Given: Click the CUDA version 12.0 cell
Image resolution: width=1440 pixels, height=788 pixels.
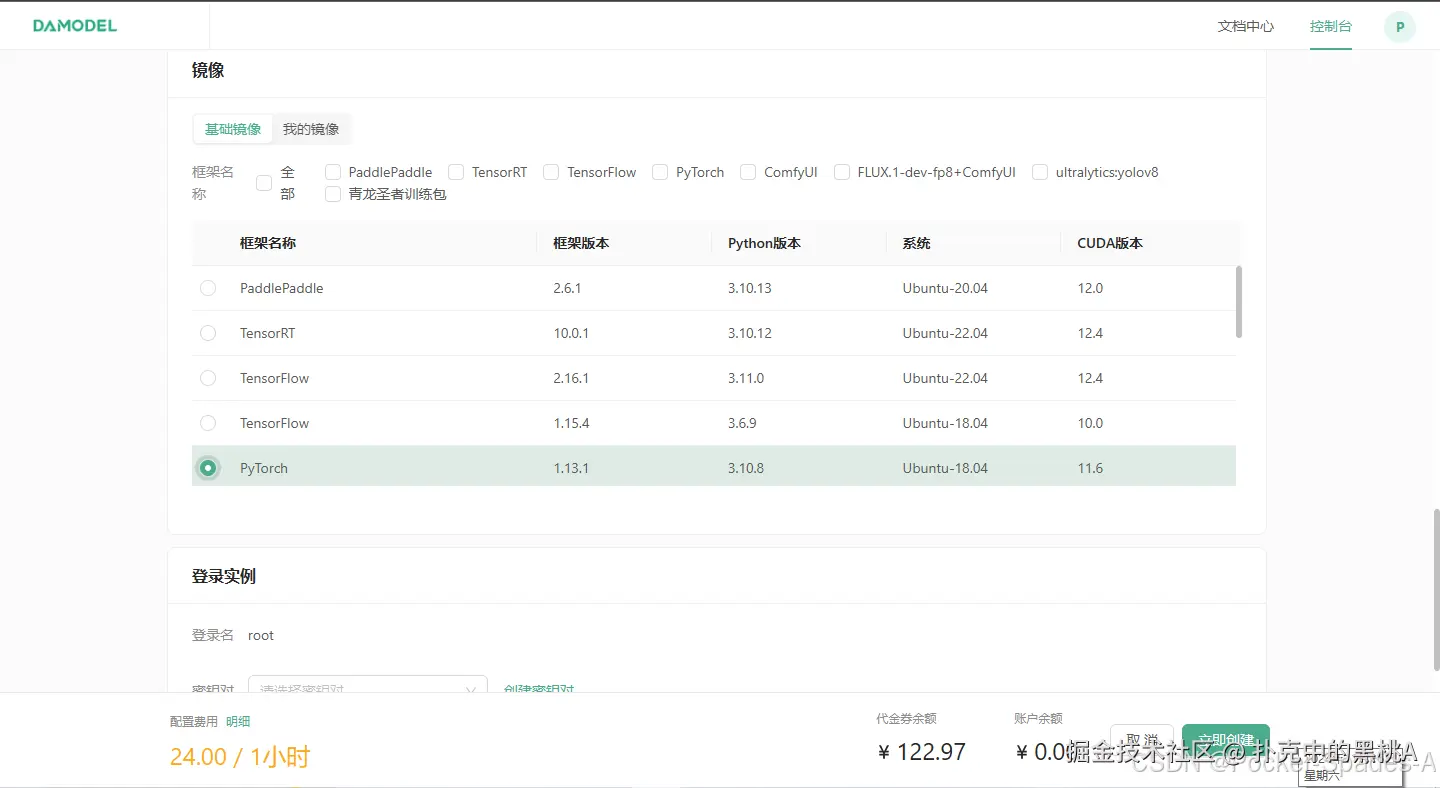Looking at the screenshot, I should (1090, 288).
